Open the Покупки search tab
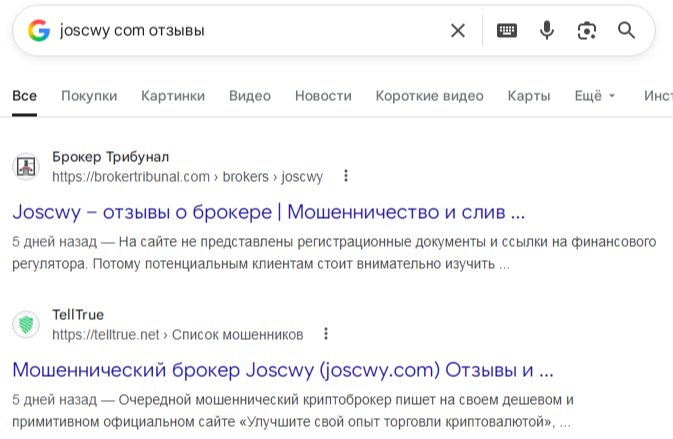 (89, 96)
